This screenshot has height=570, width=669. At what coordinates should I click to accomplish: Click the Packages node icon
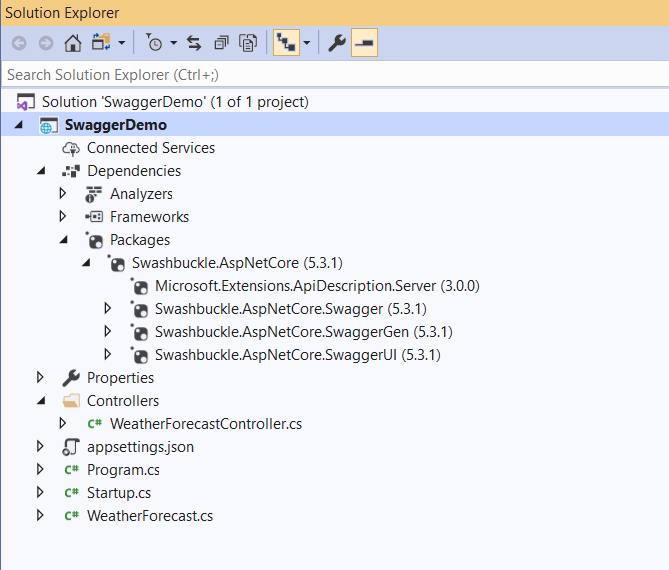(94, 240)
